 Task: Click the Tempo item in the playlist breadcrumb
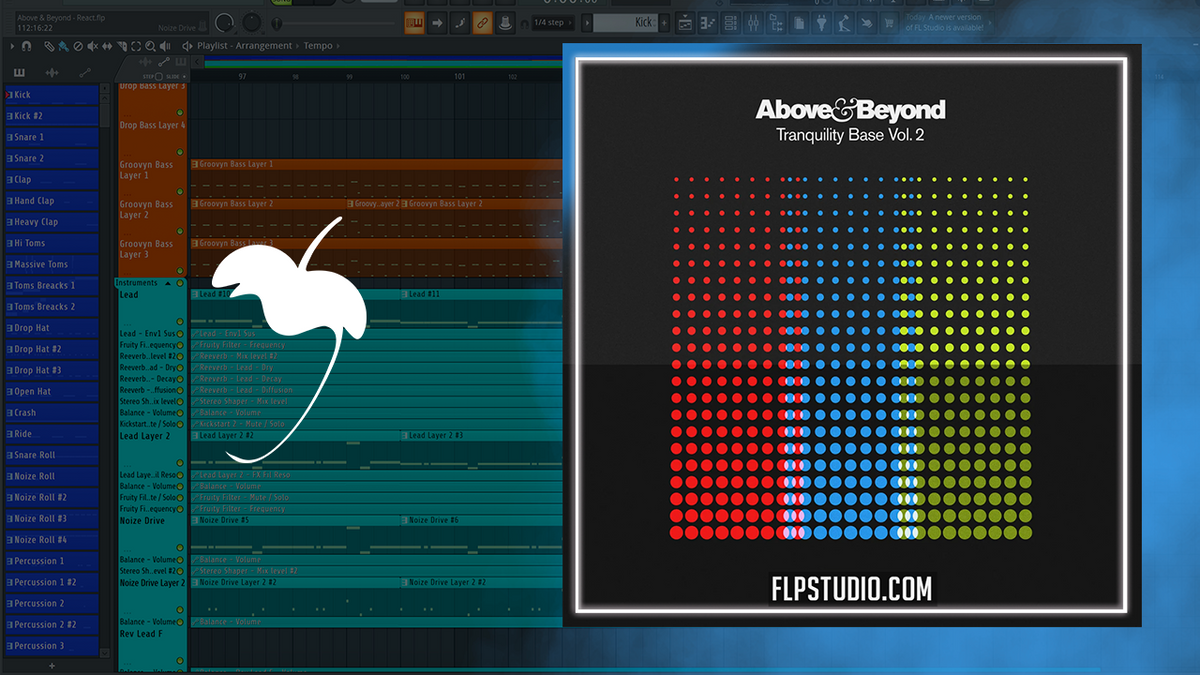(316, 45)
